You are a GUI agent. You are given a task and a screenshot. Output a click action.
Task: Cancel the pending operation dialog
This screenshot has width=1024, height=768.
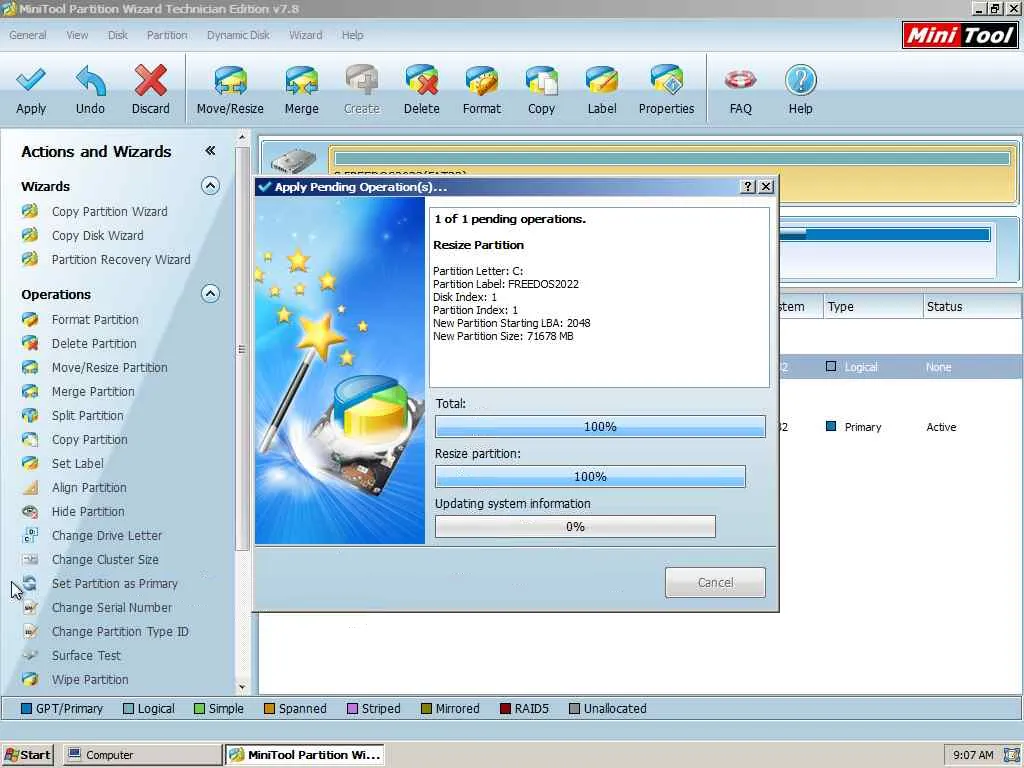tap(715, 583)
